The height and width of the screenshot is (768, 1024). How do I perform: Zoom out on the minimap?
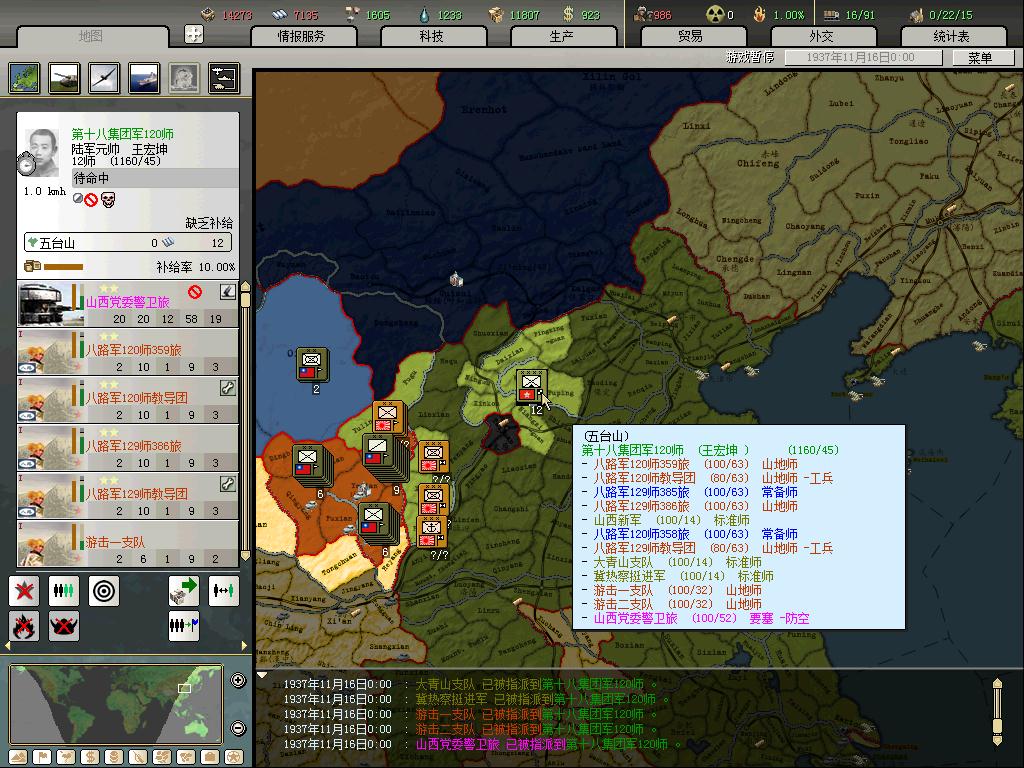tap(238, 728)
